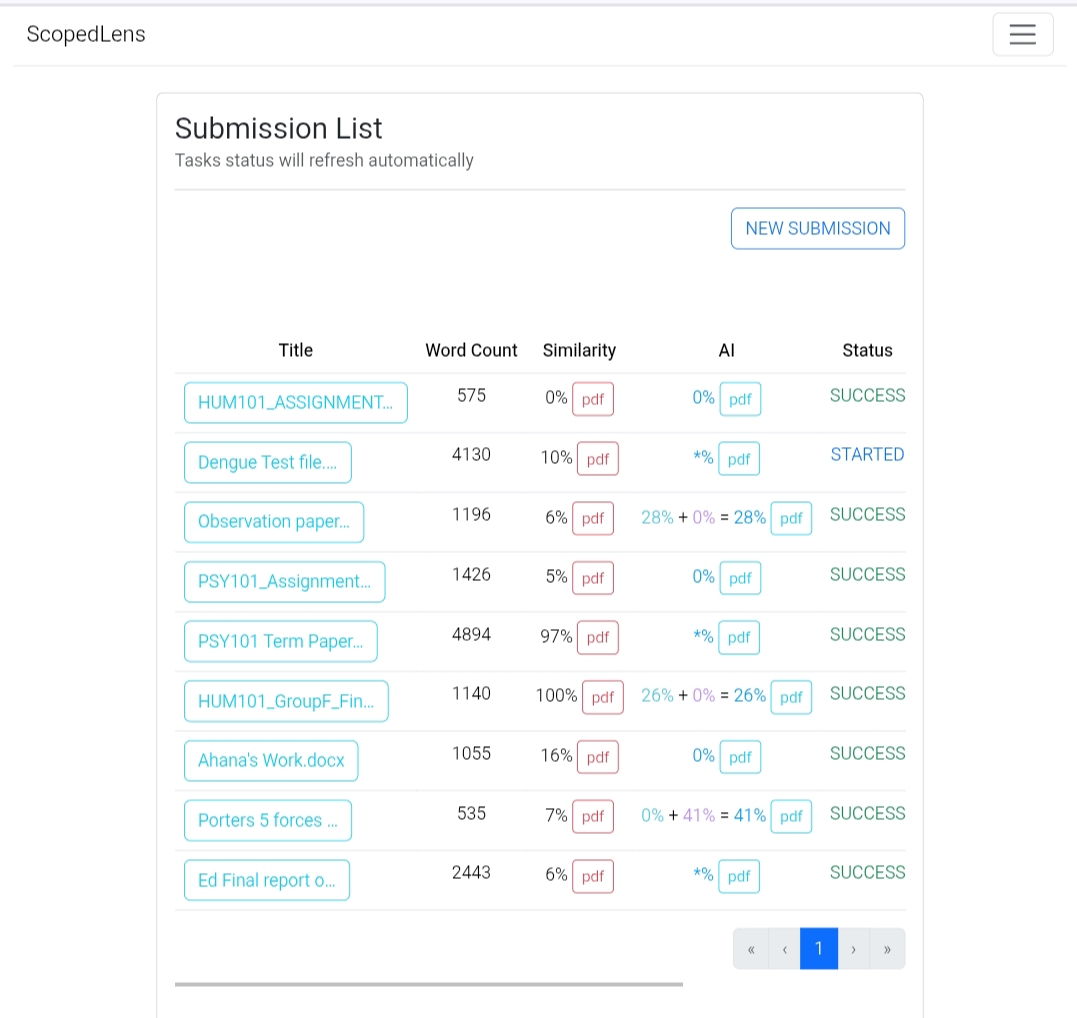The image size is (1077, 1018).
Task: Go to next page using single arrow
Action: [853, 948]
